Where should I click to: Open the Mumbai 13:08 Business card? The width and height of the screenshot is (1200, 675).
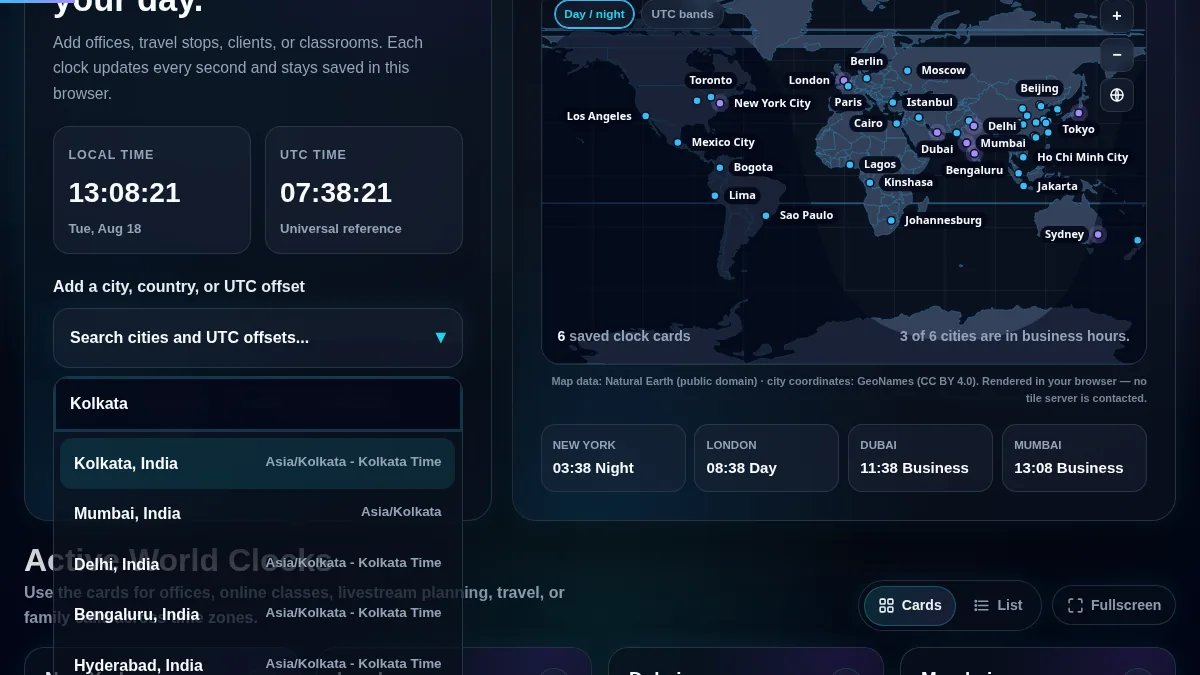[1074, 458]
